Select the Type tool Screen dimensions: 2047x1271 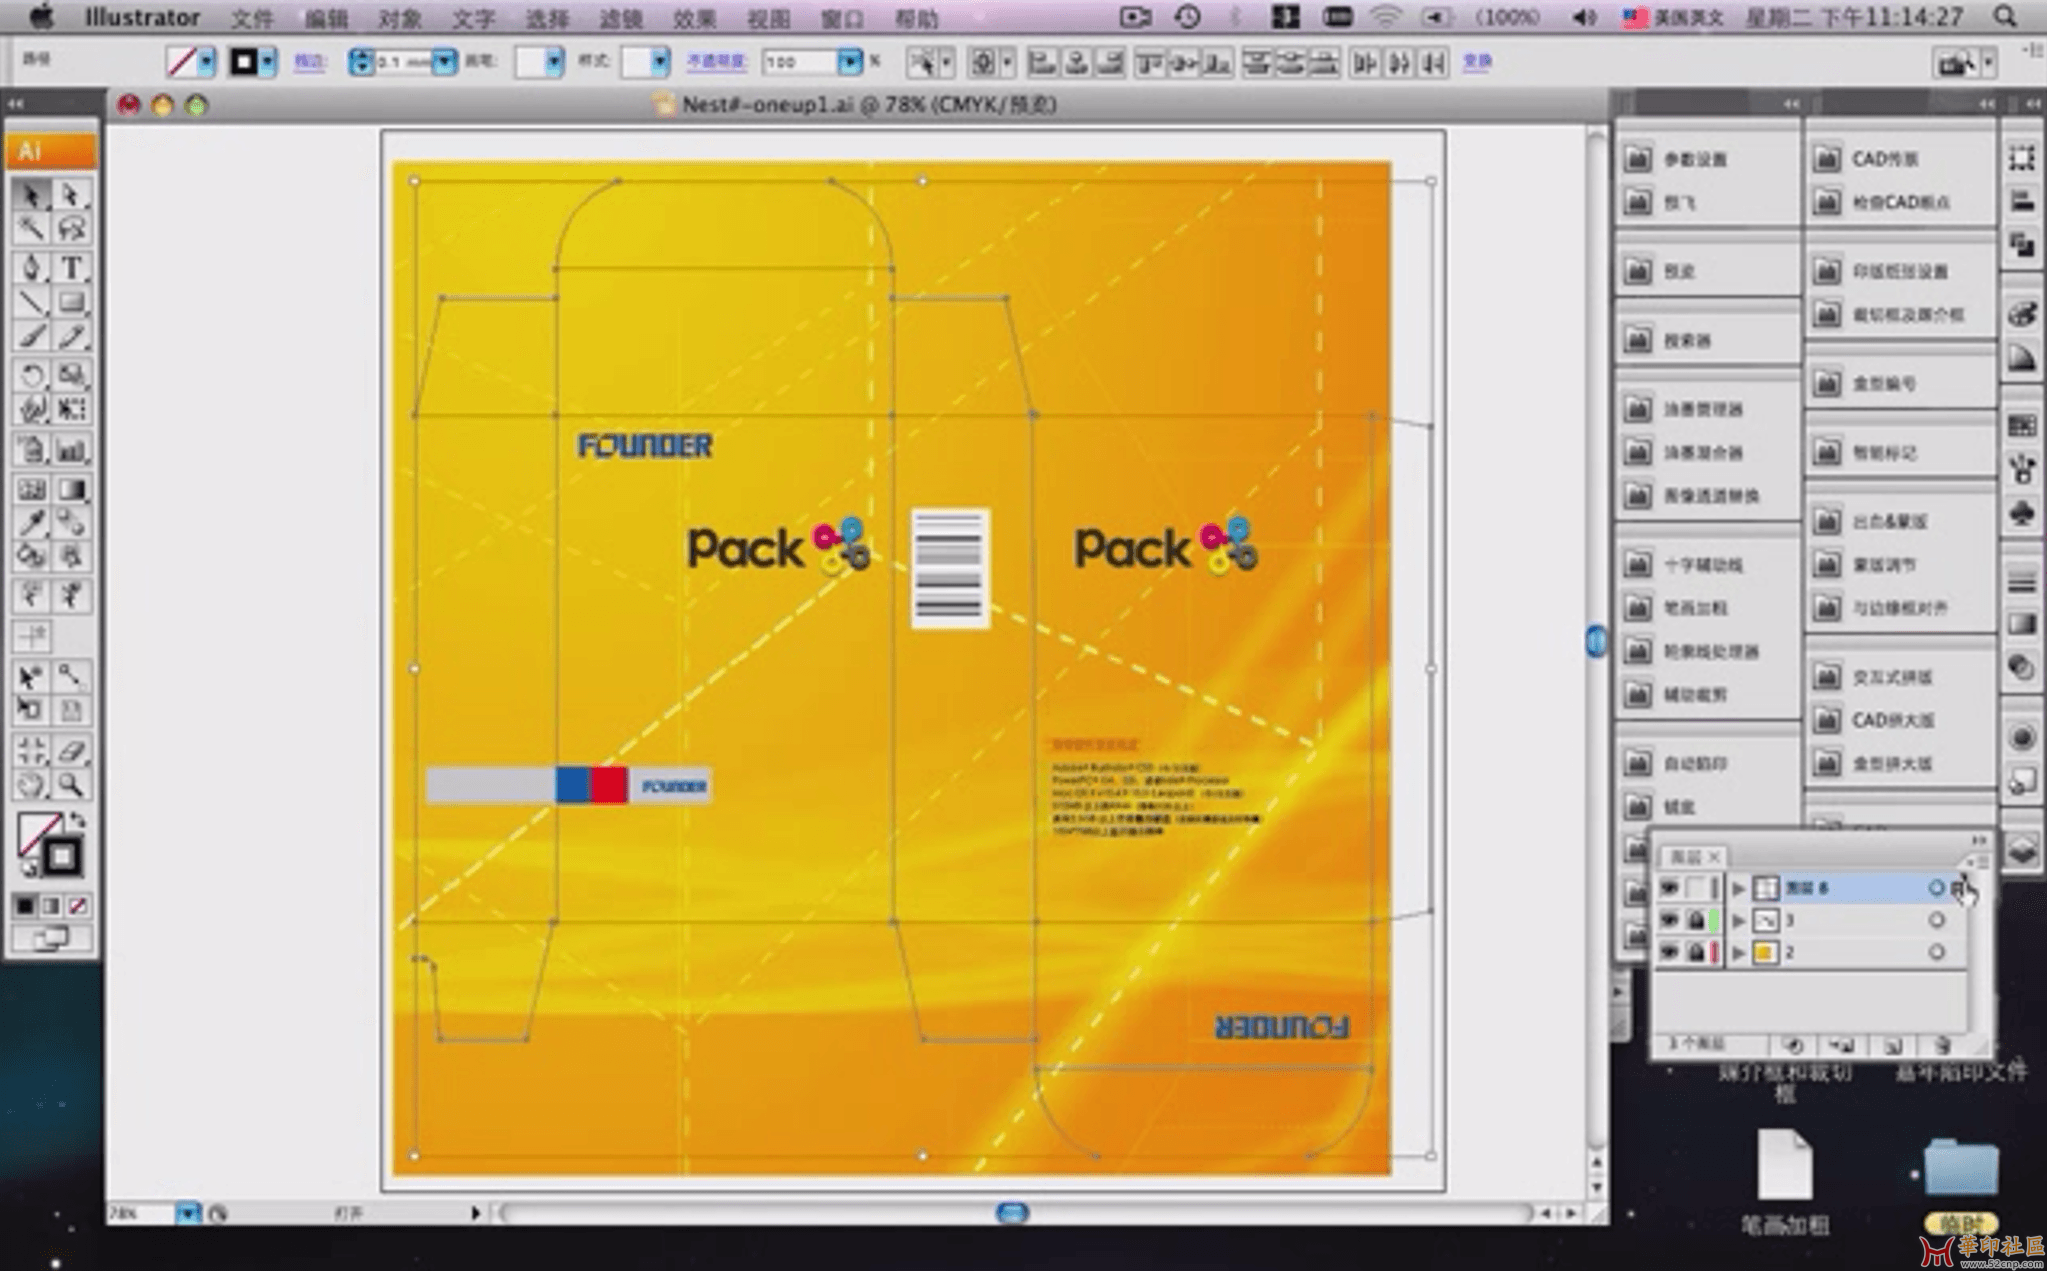(x=71, y=267)
